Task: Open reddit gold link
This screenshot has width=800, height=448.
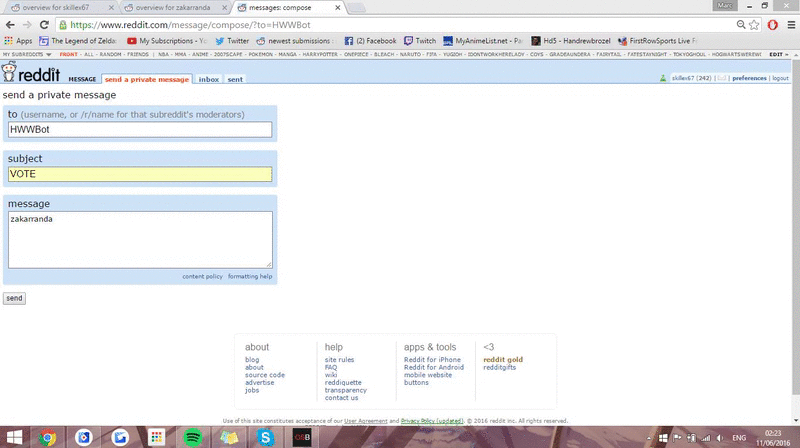Action: point(503,360)
